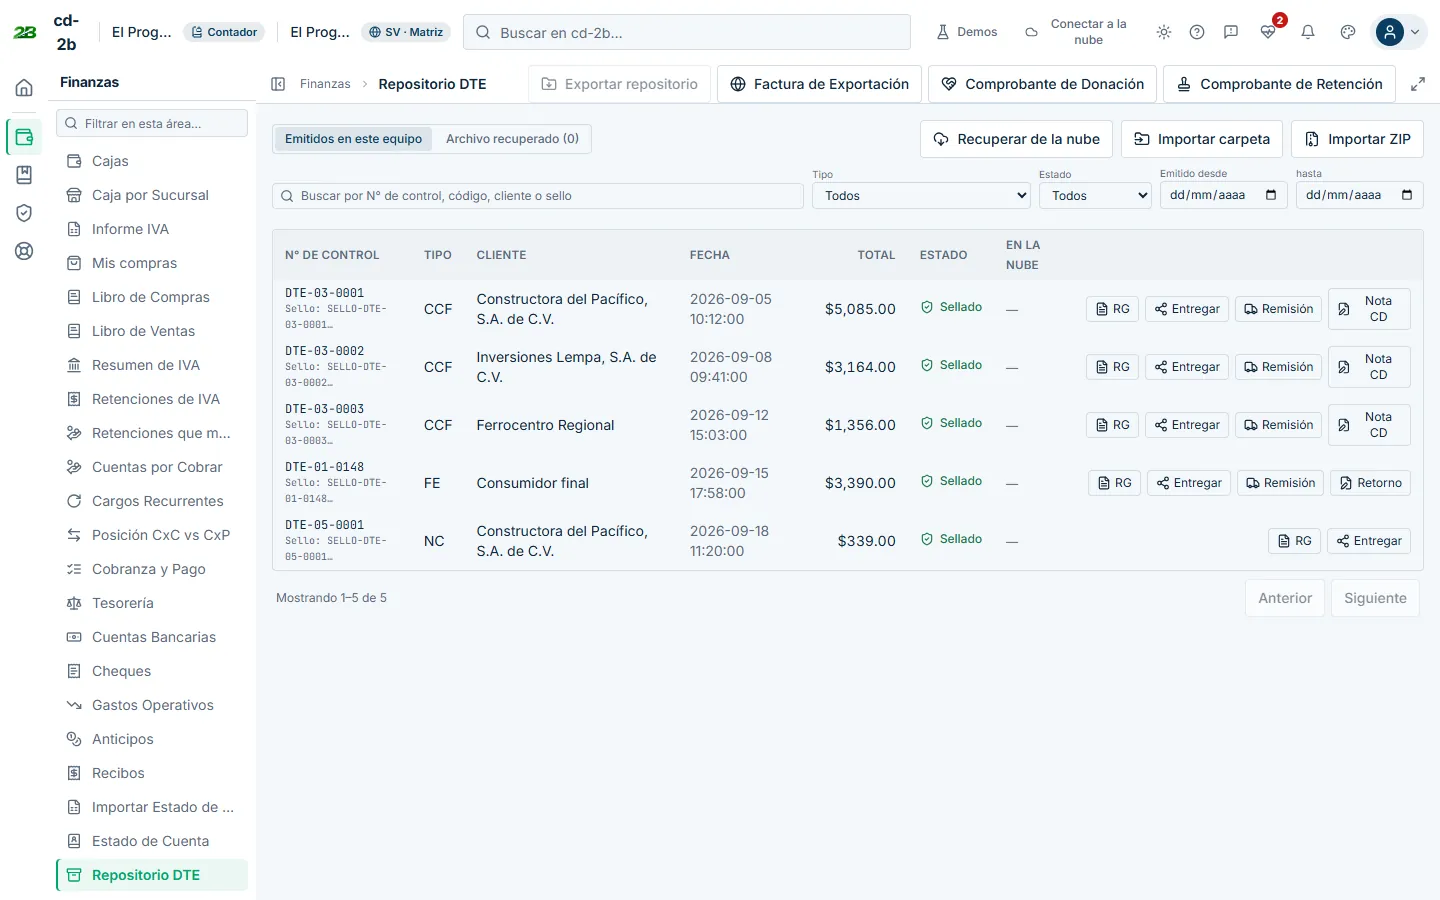Viewport: 1440px width, 900px height.
Task: Open the help question mark icon
Action: (x=1197, y=32)
